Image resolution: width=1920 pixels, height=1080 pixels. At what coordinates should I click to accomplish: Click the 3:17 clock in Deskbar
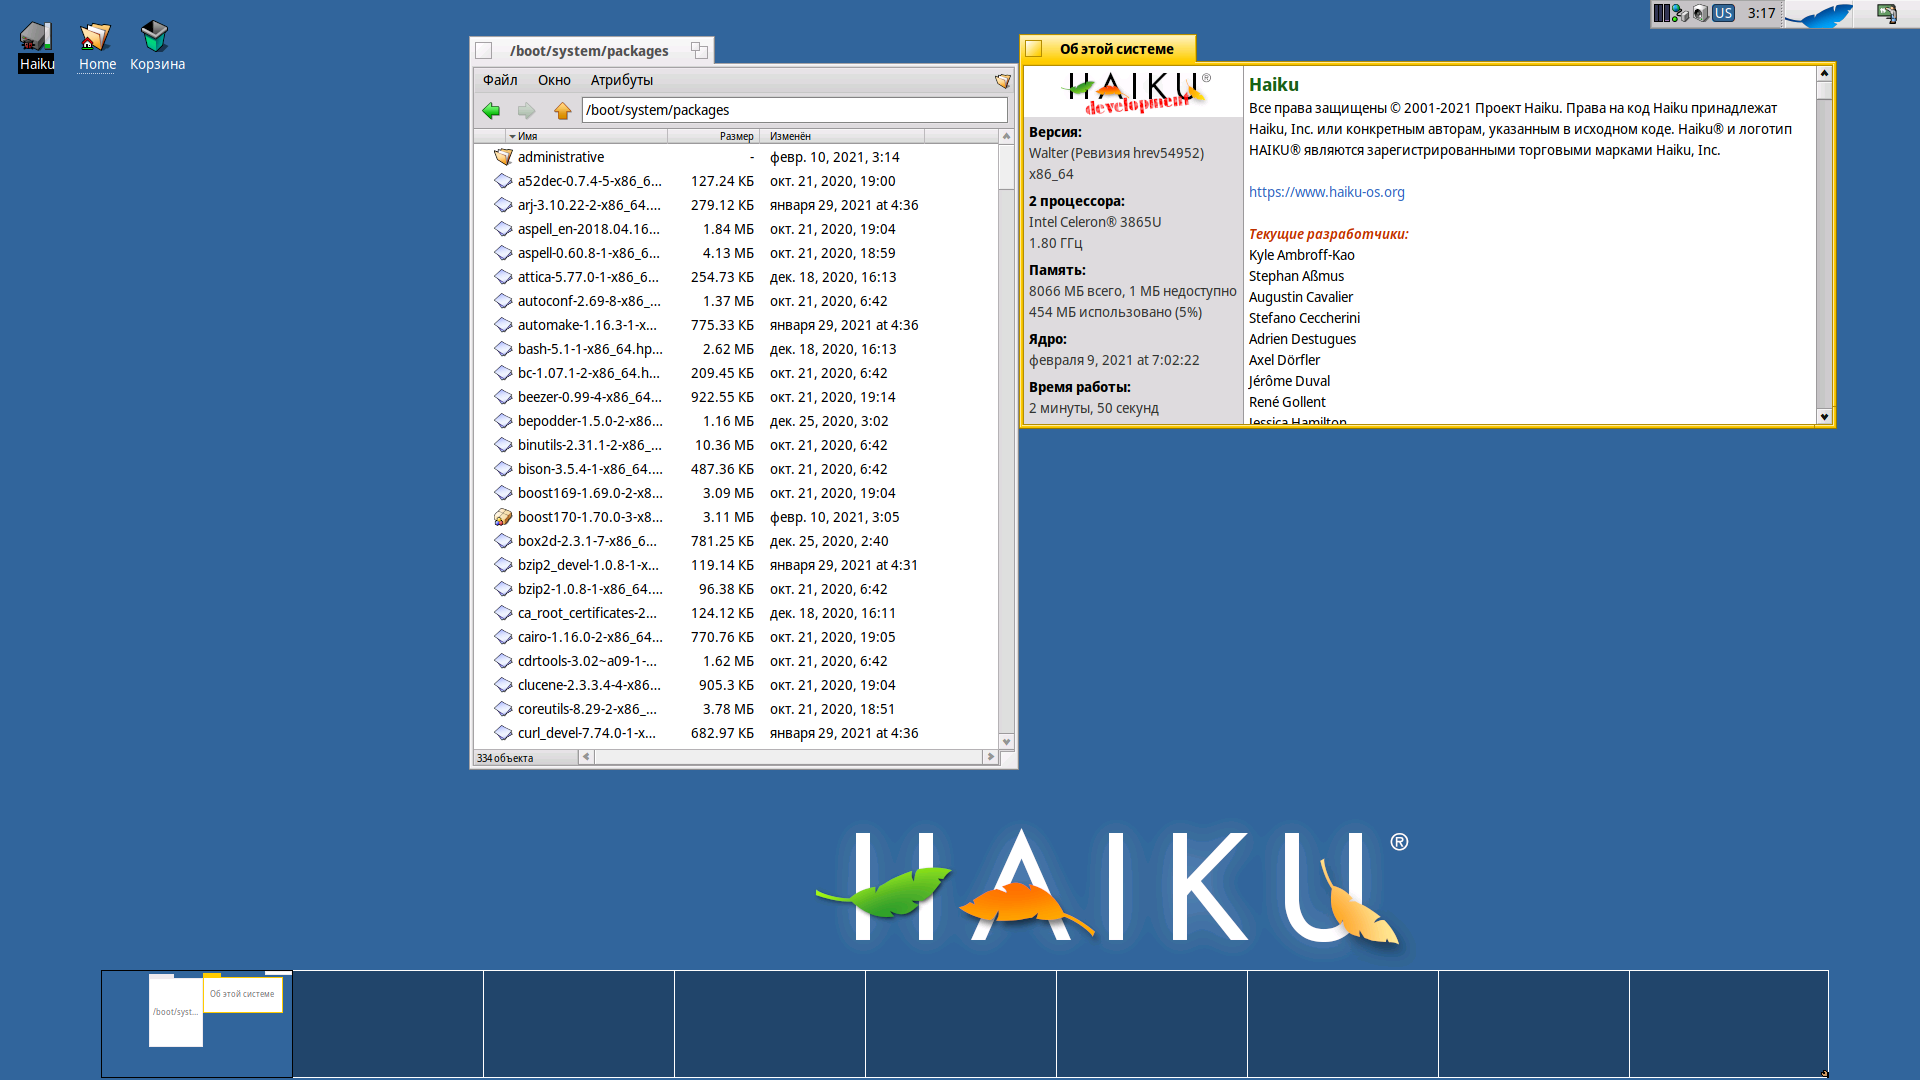(x=1761, y=13)
